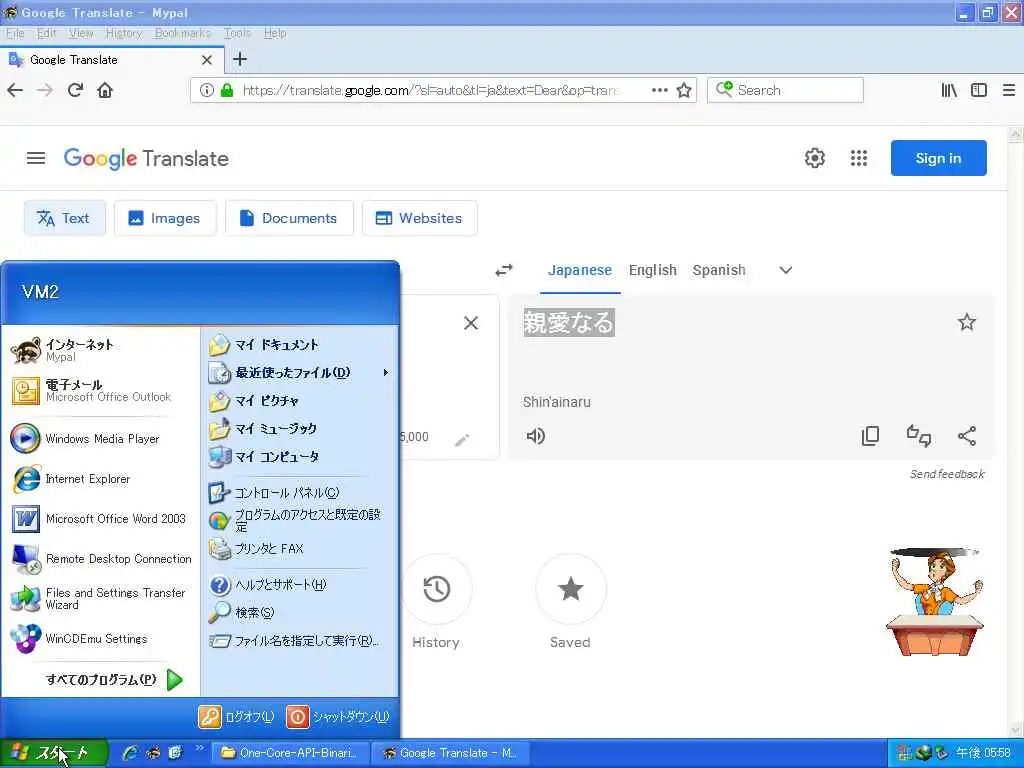Click the pencil handwriting icon
Image resolution: width=1024 pixels, height=768 pixels.
(462, 441)
